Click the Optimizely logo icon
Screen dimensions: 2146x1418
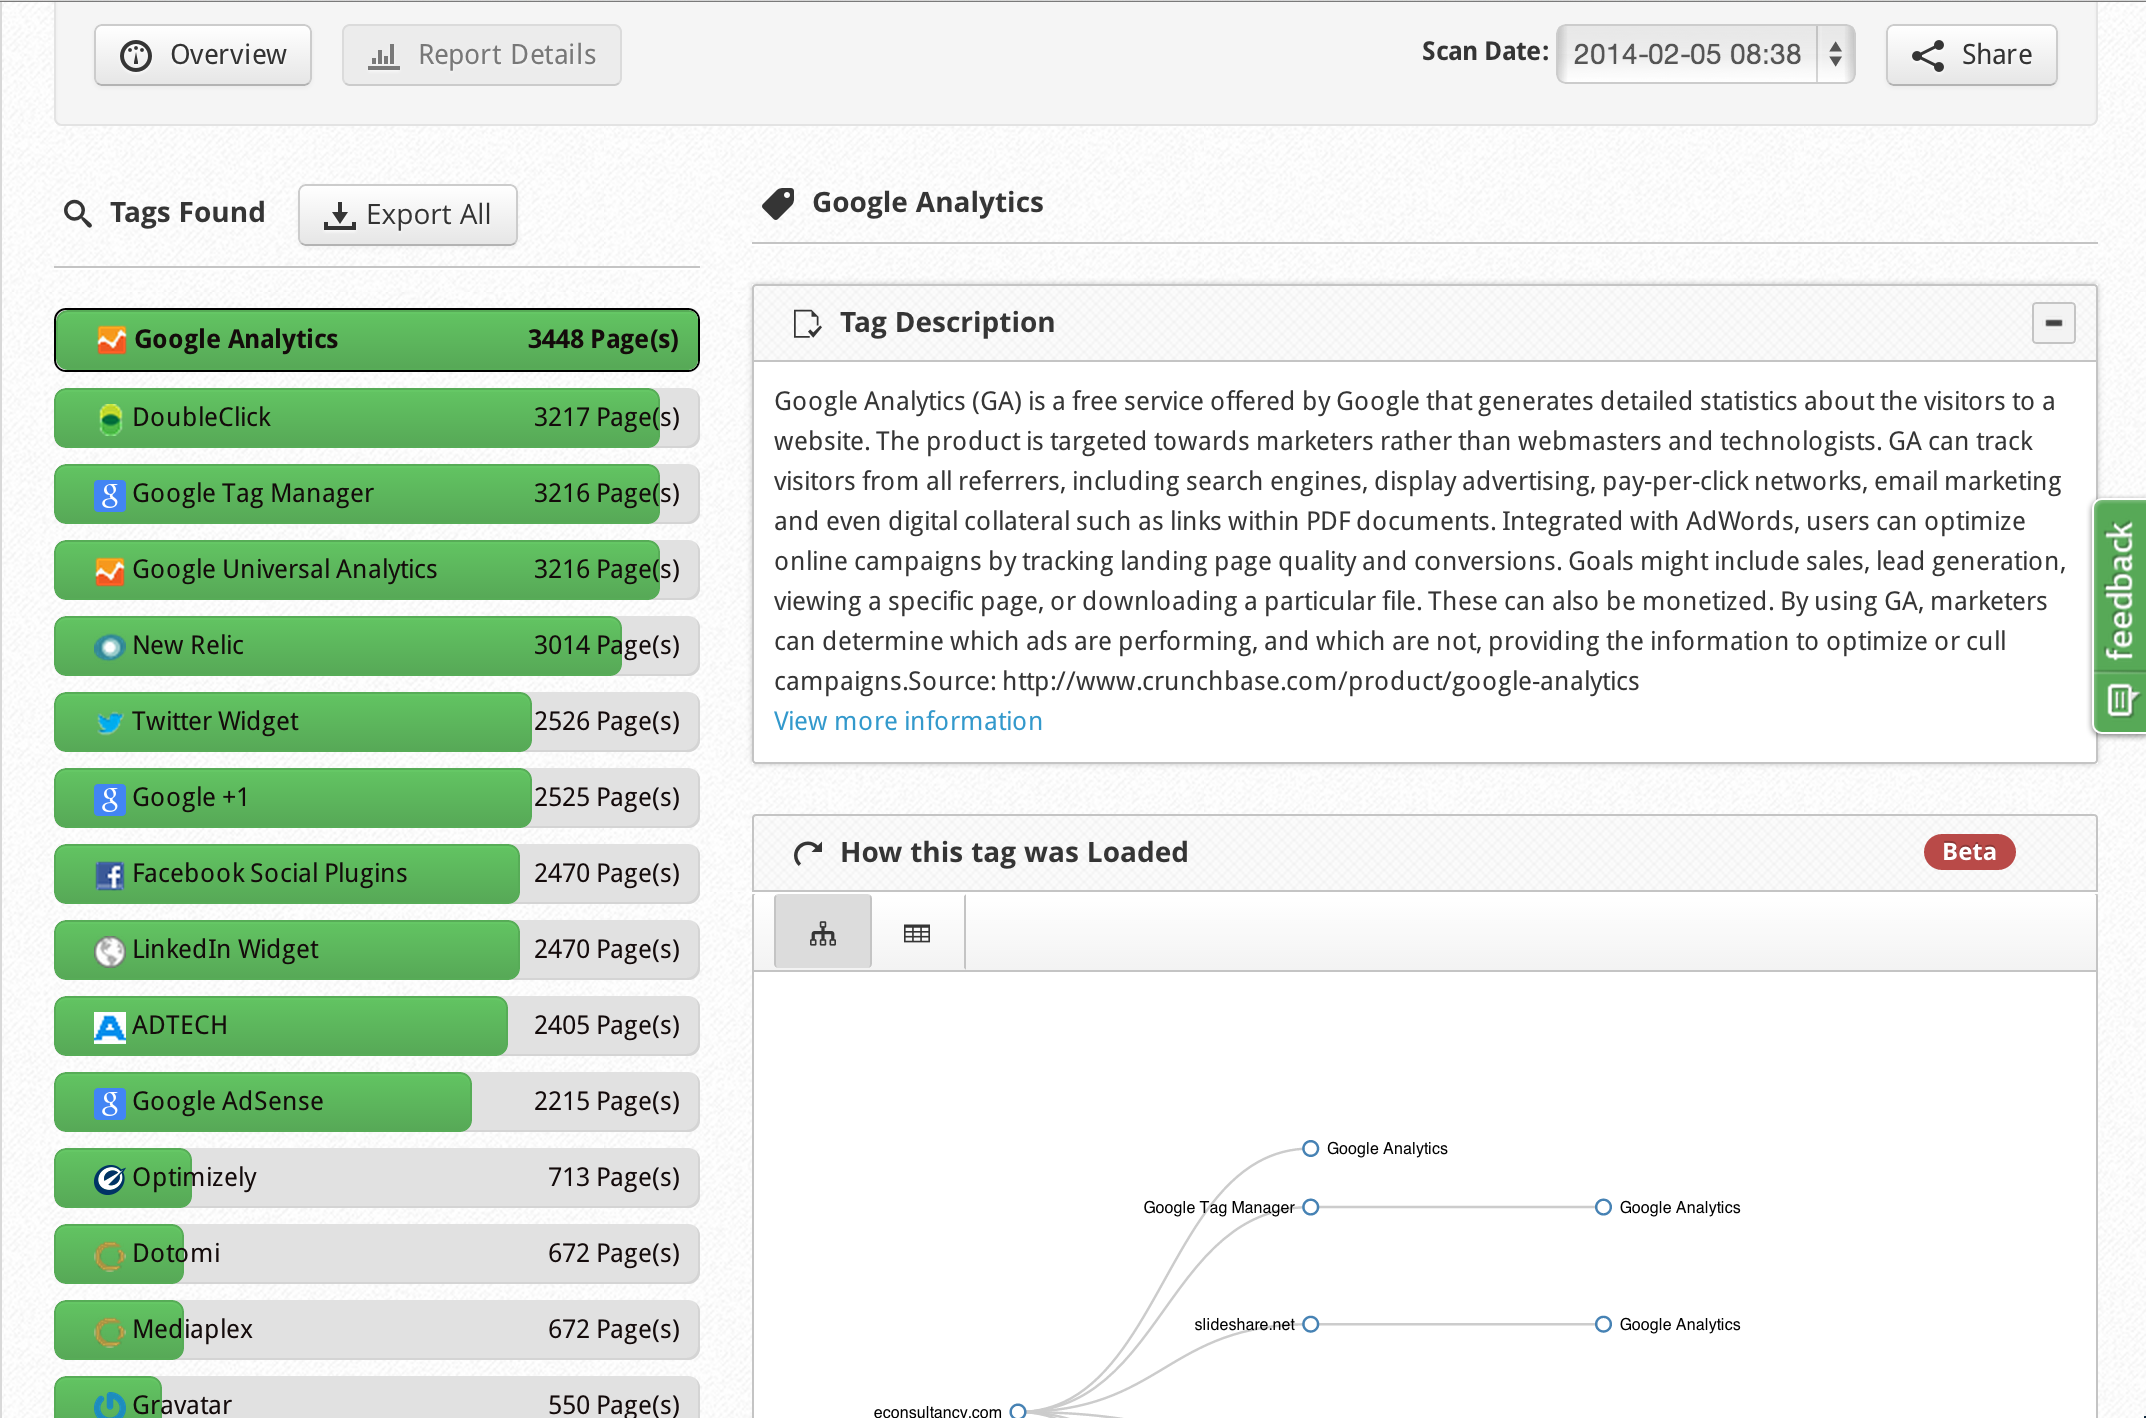tap(109, 1178)
